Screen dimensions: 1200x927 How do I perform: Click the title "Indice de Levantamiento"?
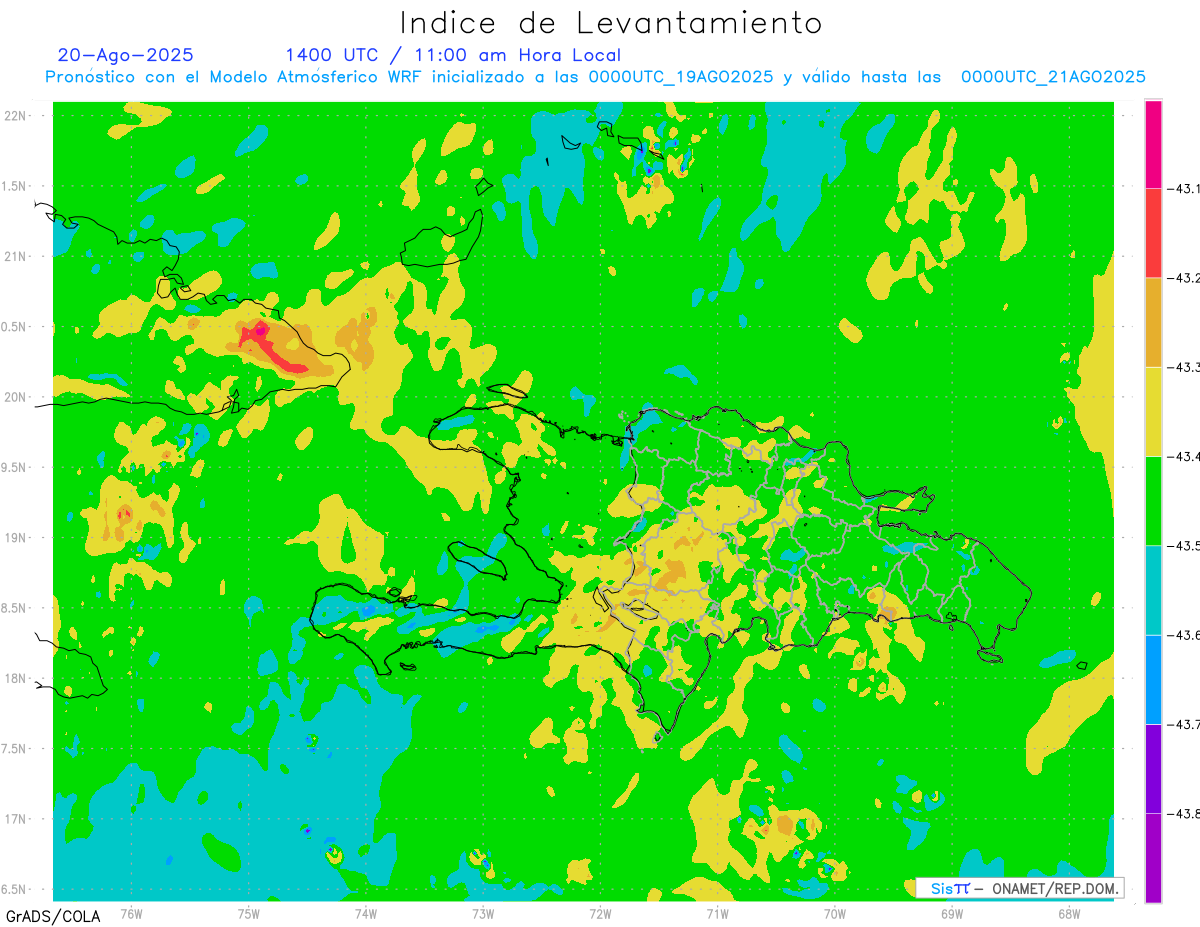tap(611, 23)
